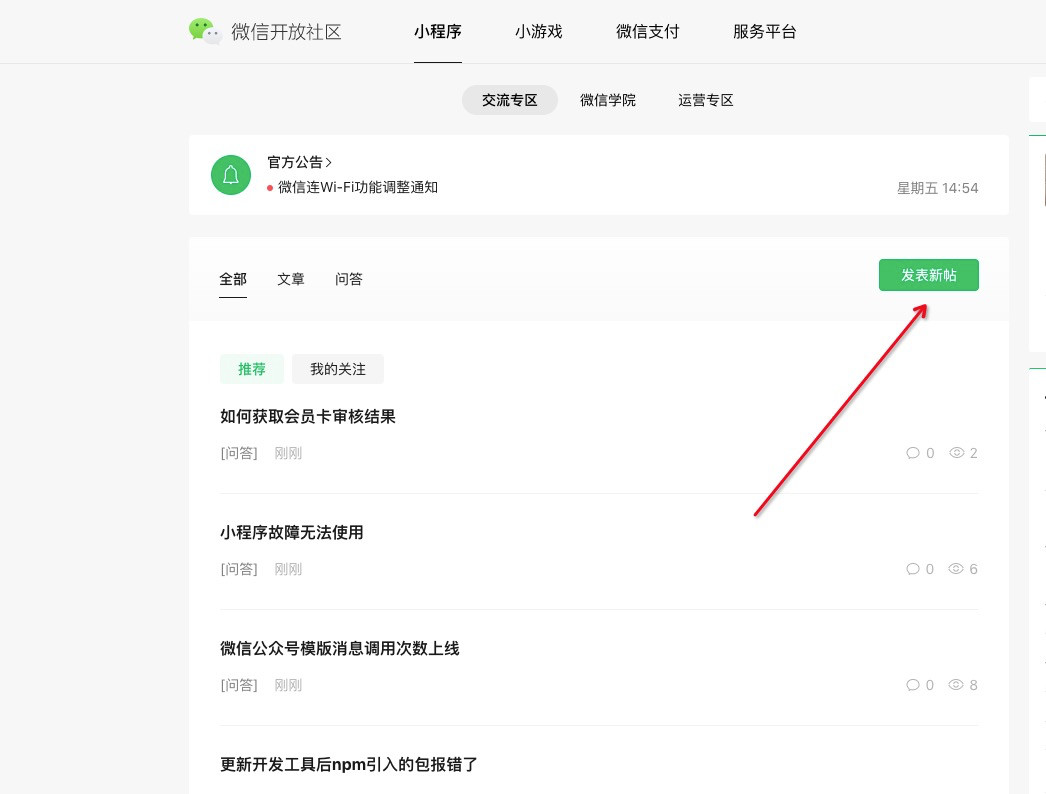Expand 官方公告 announcements chevron
Viewport: 1046px width, 794px height.
pyautogui.click(x=328, y=162)
